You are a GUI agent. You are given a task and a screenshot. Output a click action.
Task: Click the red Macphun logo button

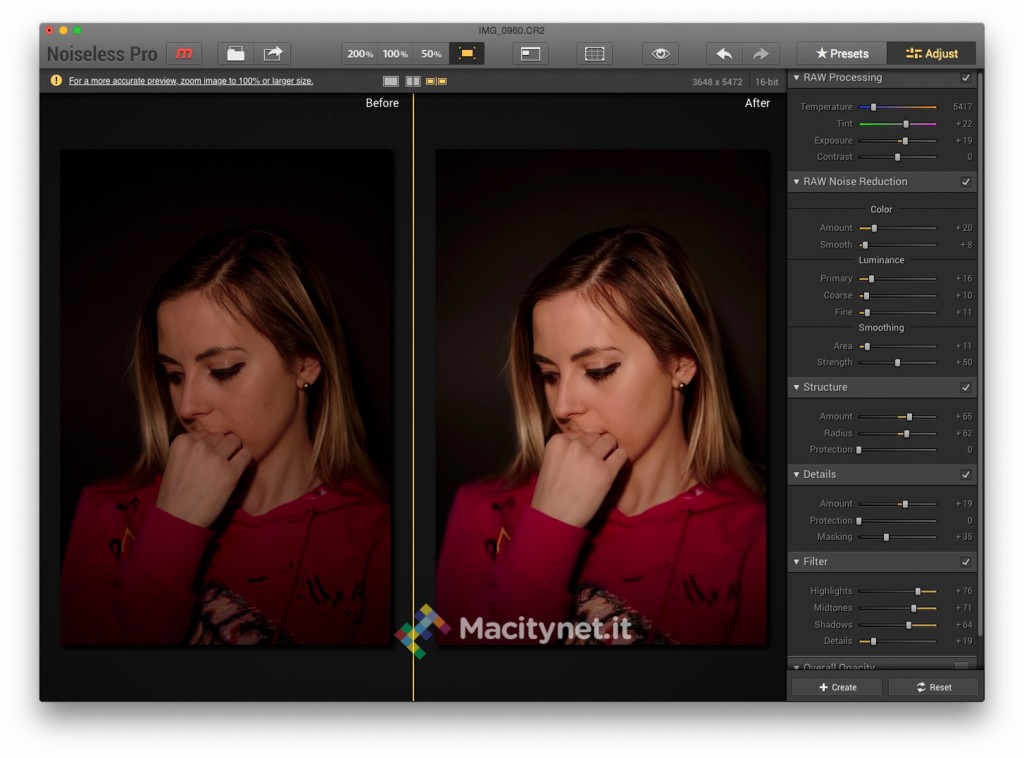tap(183, 54)
